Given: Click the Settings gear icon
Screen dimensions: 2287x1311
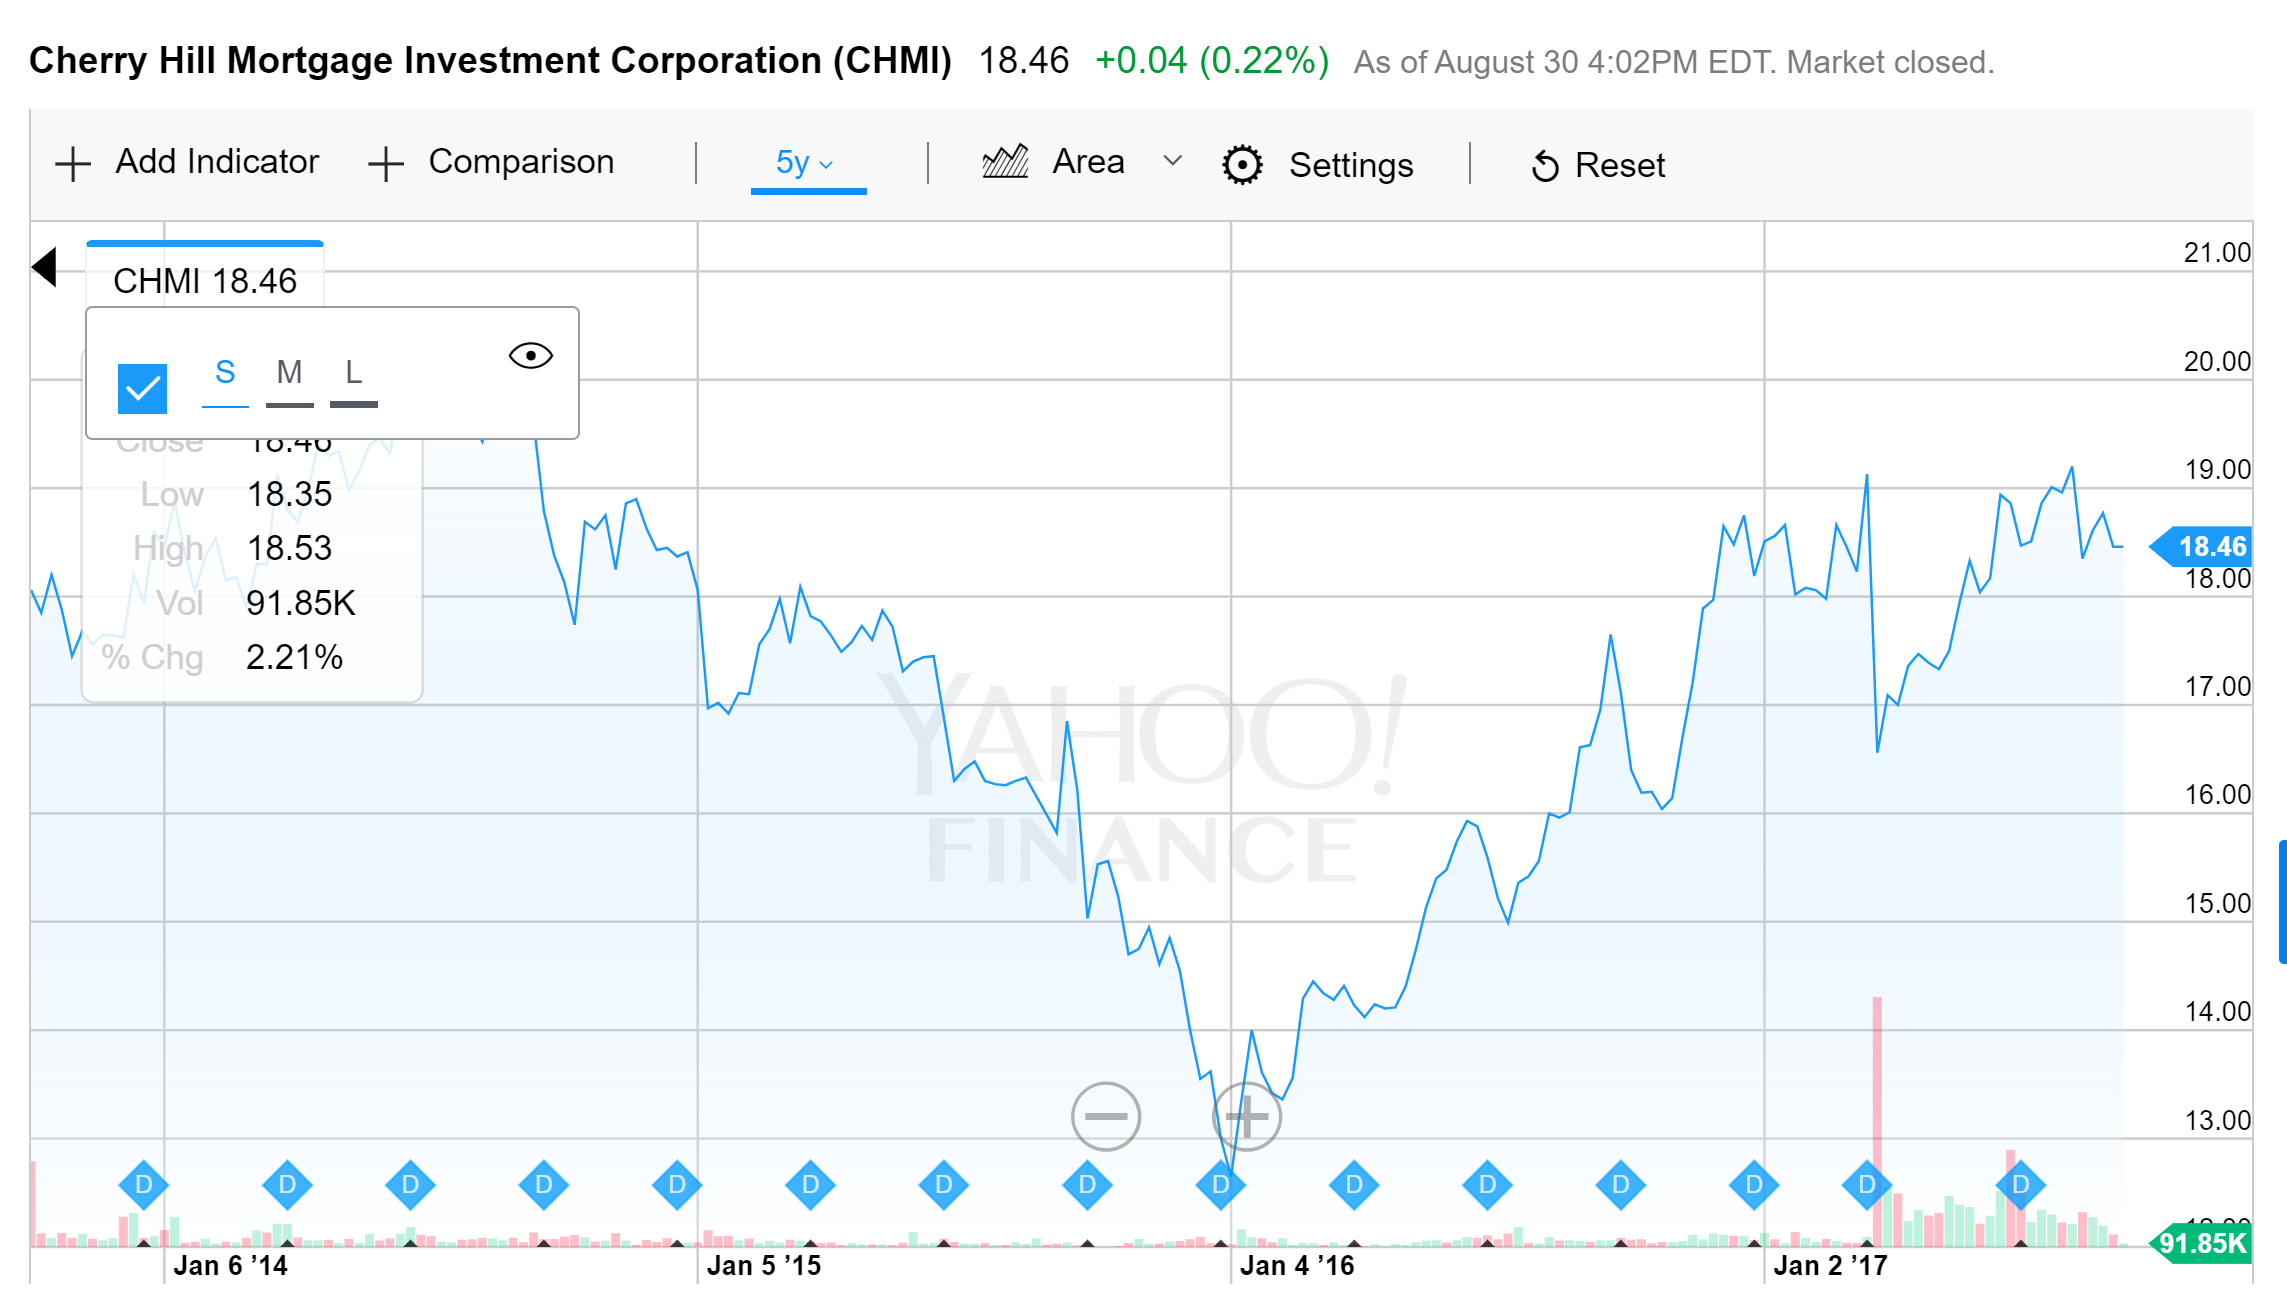Looking at the screenshot, I should (x=1242, y=165).
